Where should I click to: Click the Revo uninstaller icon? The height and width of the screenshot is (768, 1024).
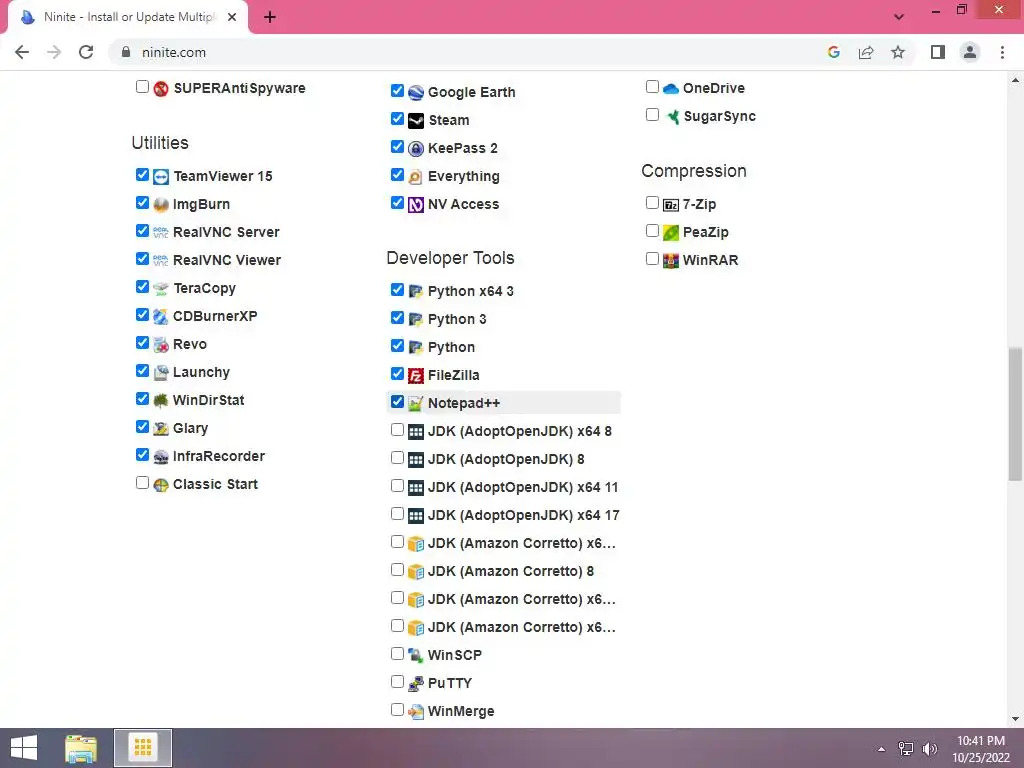coord(161,345)
